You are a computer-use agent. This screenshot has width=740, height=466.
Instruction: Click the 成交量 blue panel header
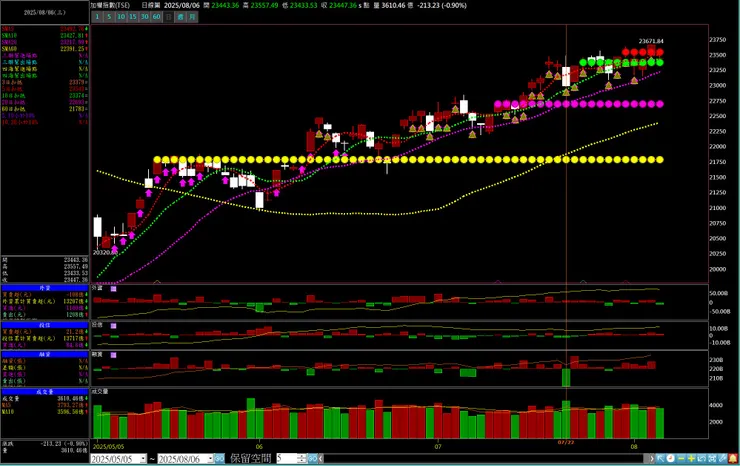44,392
